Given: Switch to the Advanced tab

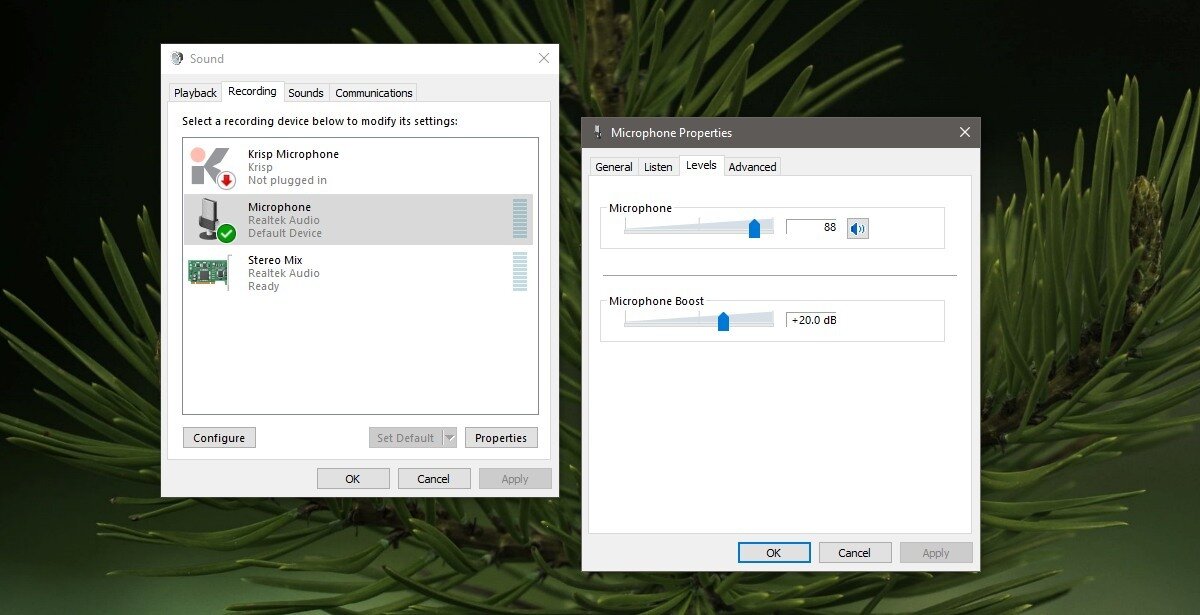Looking at the screenshot, I should tap(752, 166).
